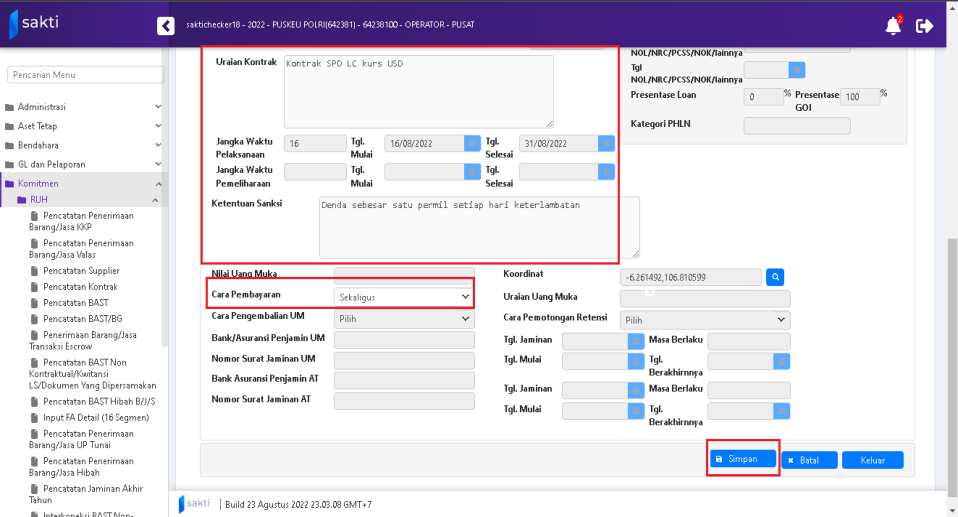Open calendar for Pemeliharaan Tgl. Selesai
The image size is (958, 517).
click(606, 172)
